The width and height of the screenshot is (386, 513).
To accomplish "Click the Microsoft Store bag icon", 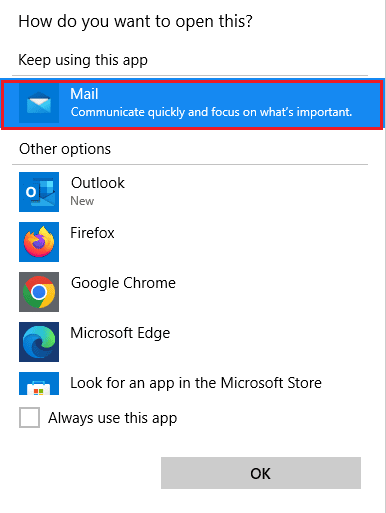I will point(39,384).
